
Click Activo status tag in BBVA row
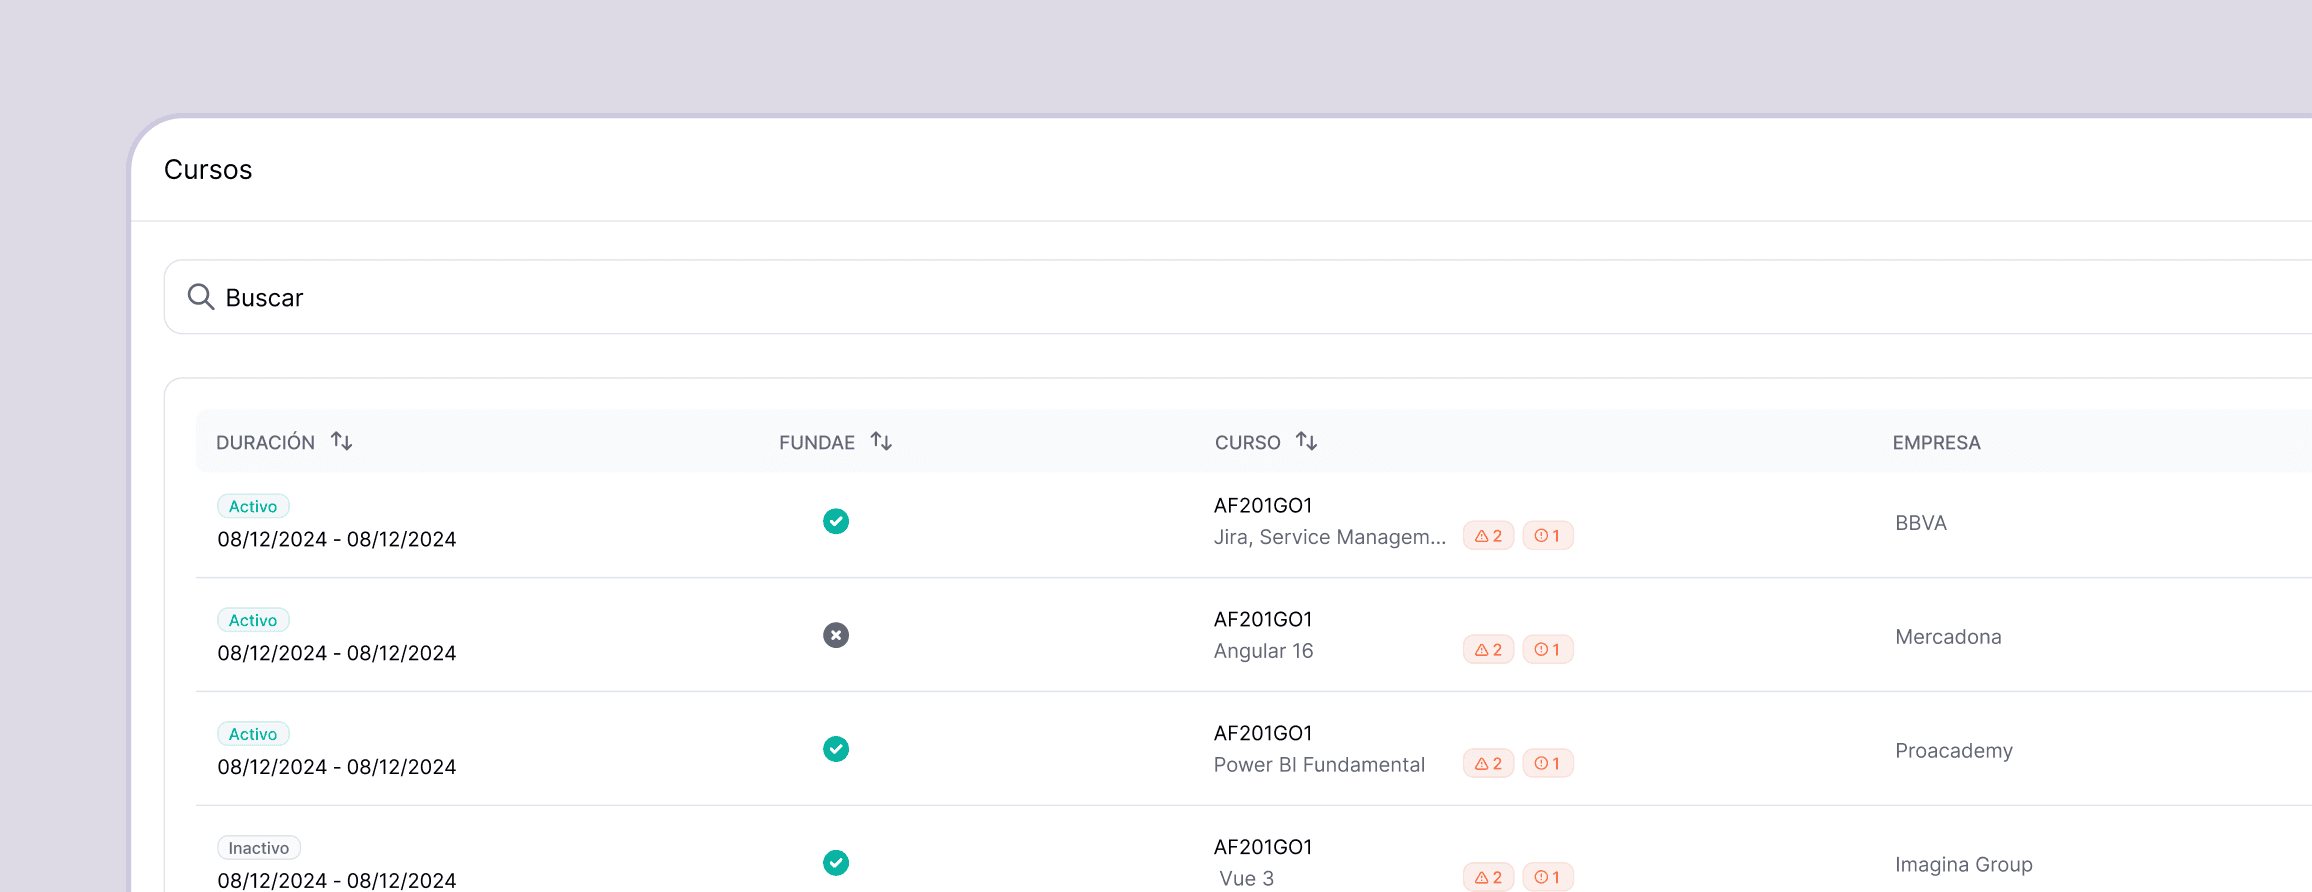(x=253, y=506)
